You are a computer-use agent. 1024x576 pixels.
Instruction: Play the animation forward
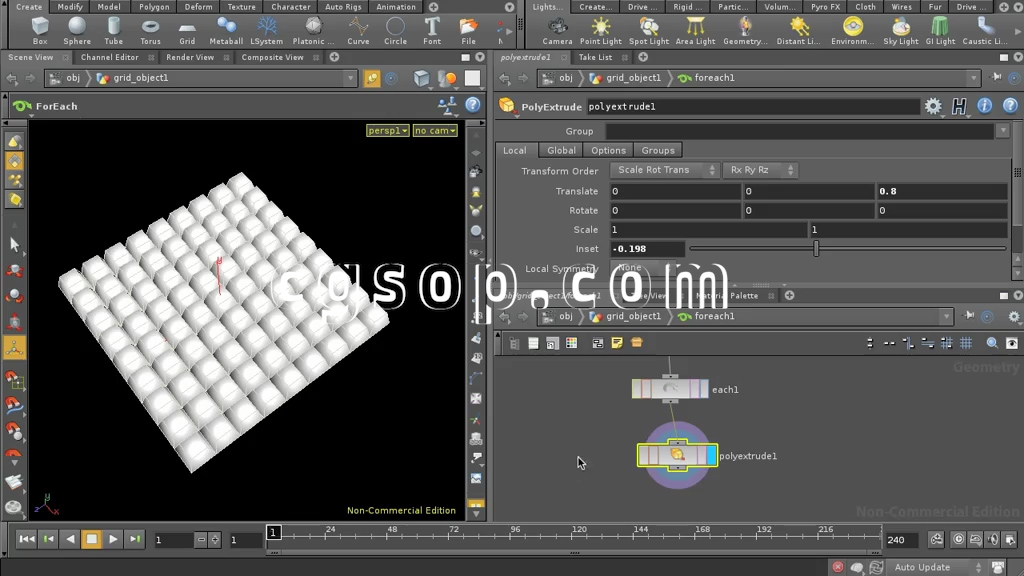tap(113, 539)
